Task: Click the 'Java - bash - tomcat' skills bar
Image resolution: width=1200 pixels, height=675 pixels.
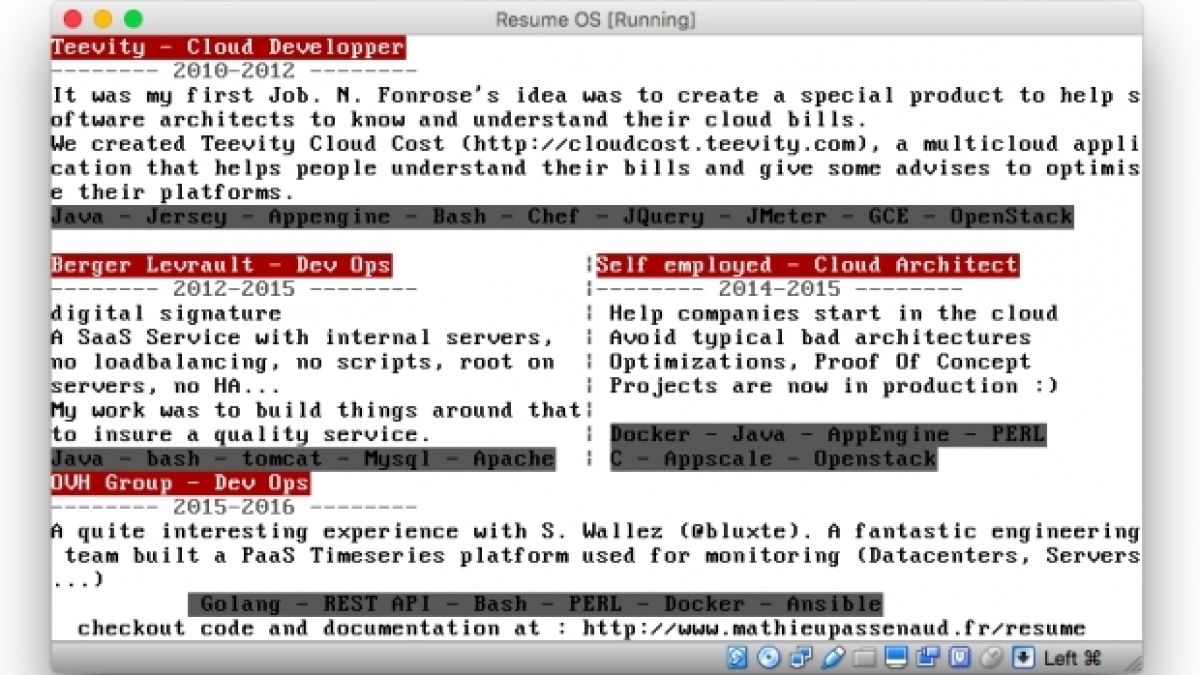Action: (303, 459)
